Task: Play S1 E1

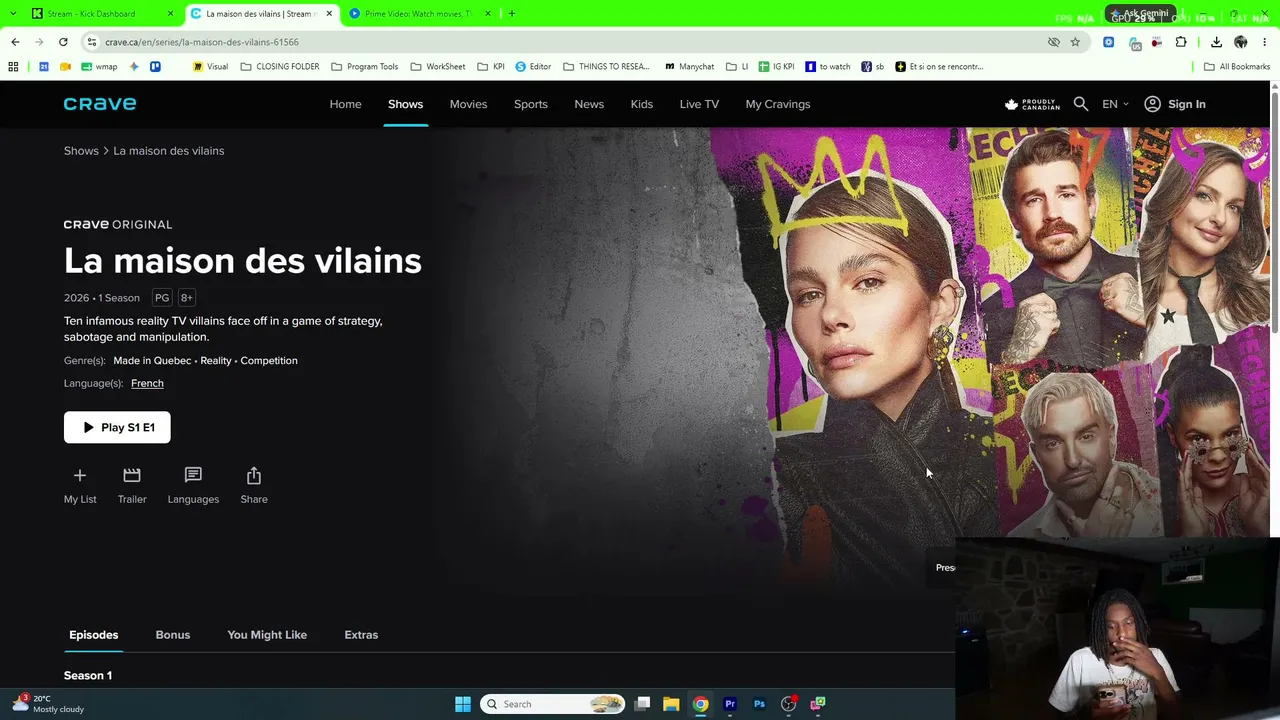Action: coord(117,427)
